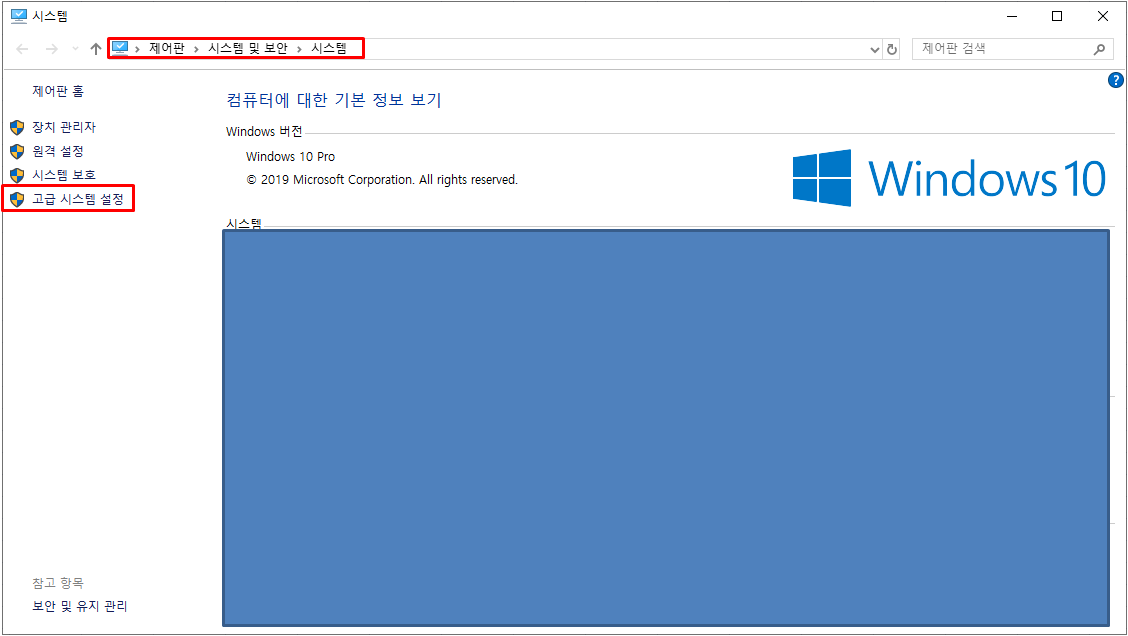Open address bar history dropdown
Image resolution: width=1128 pixels, height=636 pixels.
pos(875,50)
